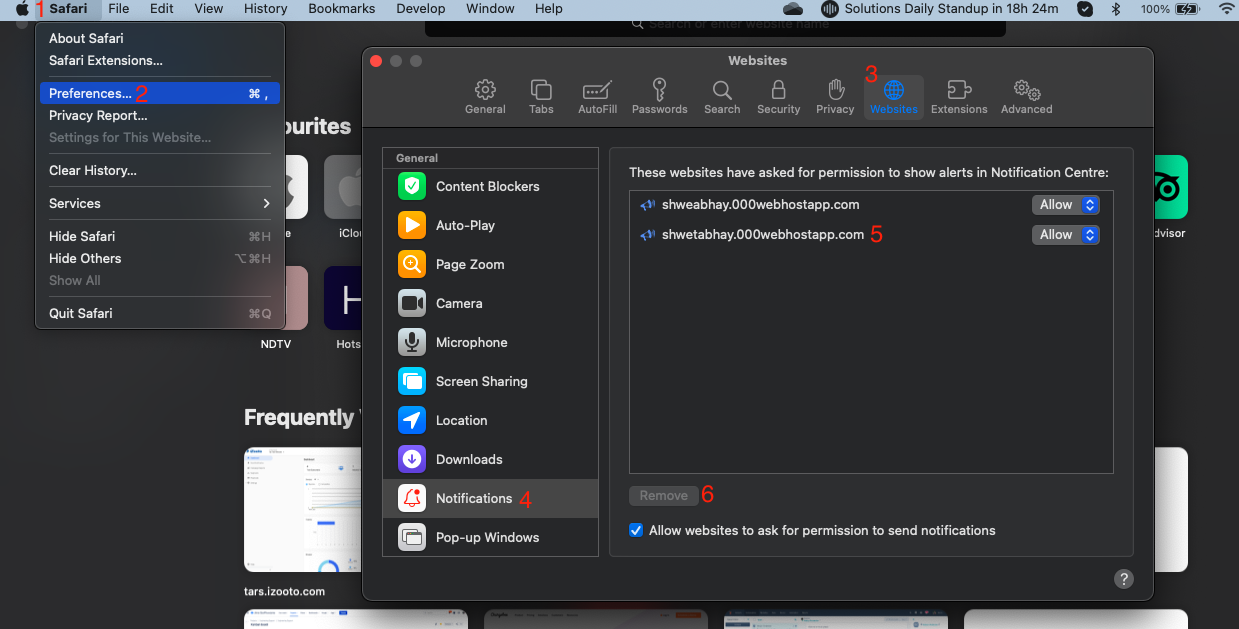1239x629 pixels.
Task: Select Screen Sharing in the sidebar
Action: [490, 381]
